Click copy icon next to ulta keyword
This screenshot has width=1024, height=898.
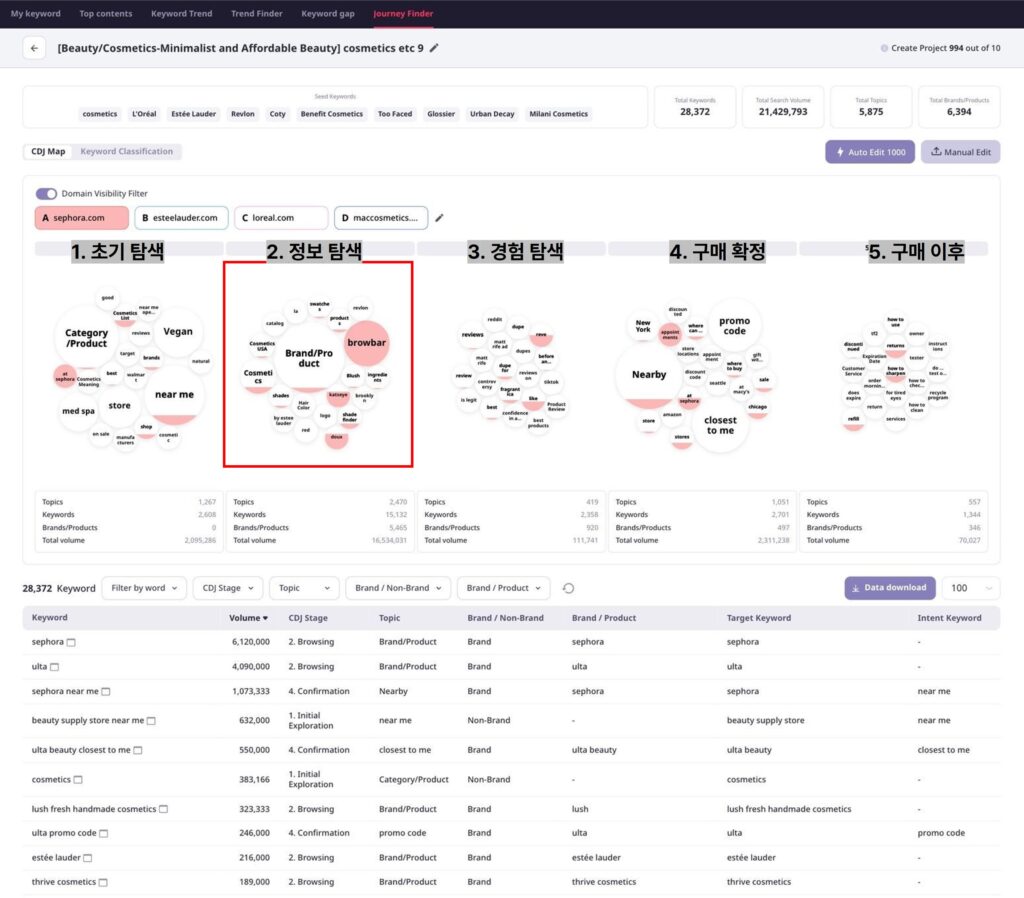click(x=55, y=667)
